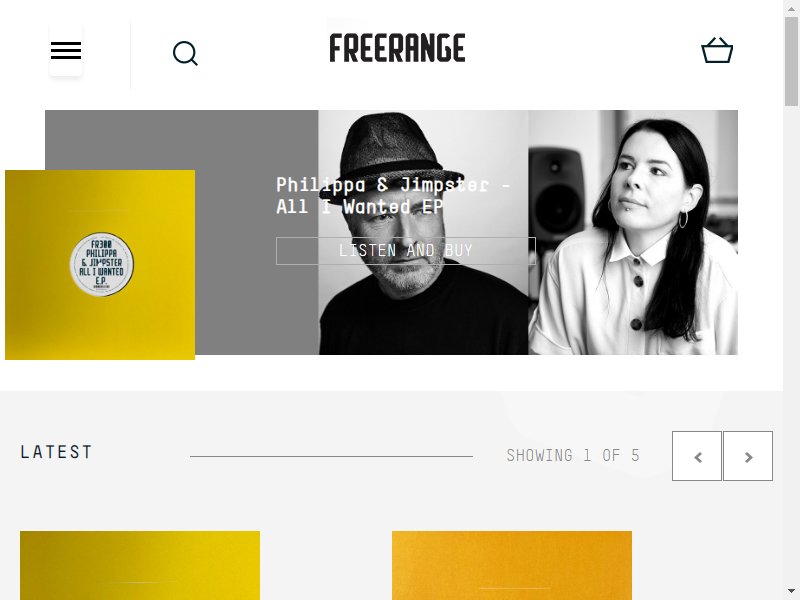The width and height of the screenshot is (800, 600).
Task: Show previous latest release arrow
Action: (697, 456)
